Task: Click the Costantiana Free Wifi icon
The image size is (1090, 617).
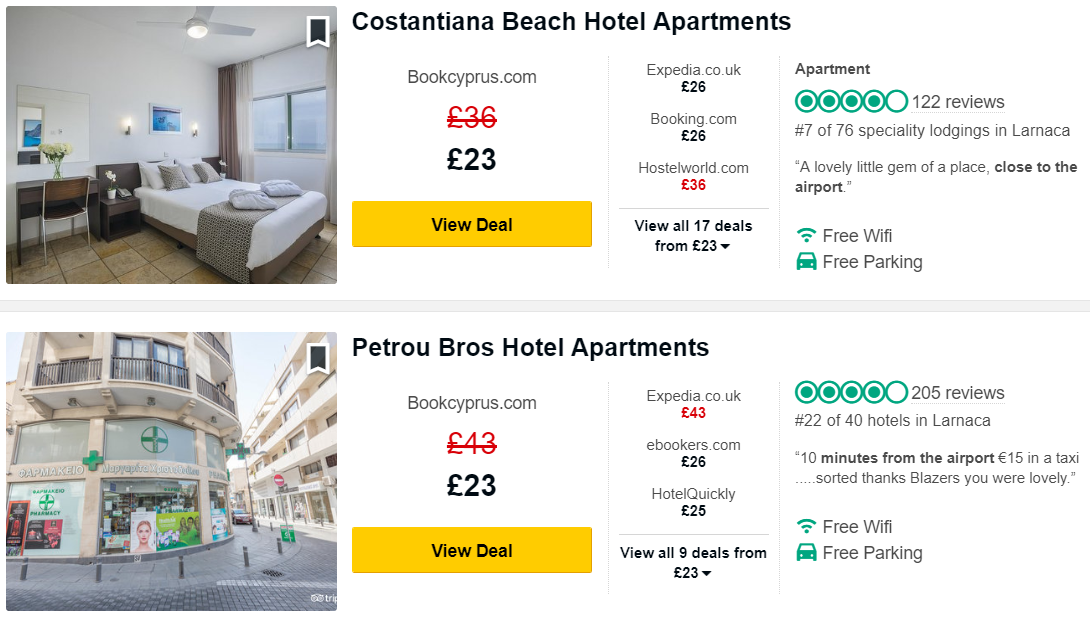Action: [806, 236]
